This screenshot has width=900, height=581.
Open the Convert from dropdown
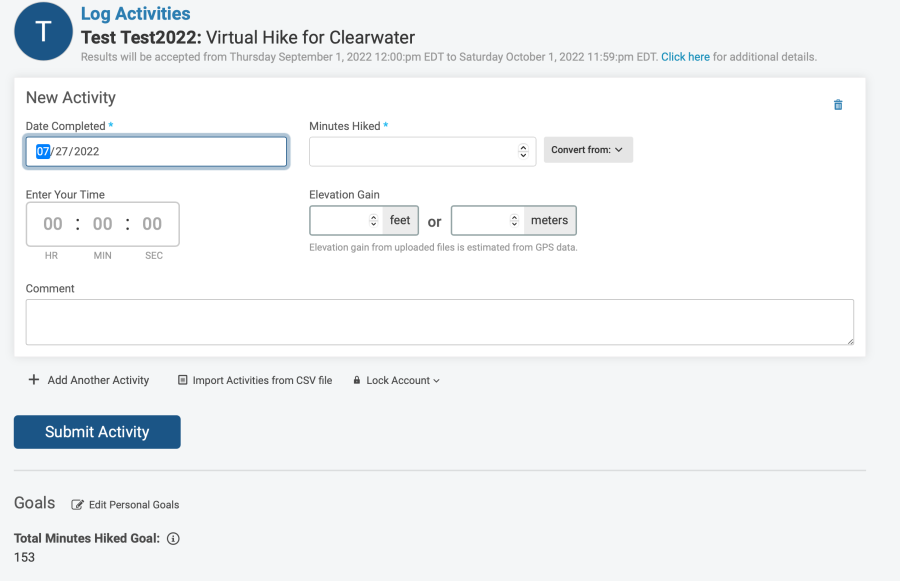[588, 150]
